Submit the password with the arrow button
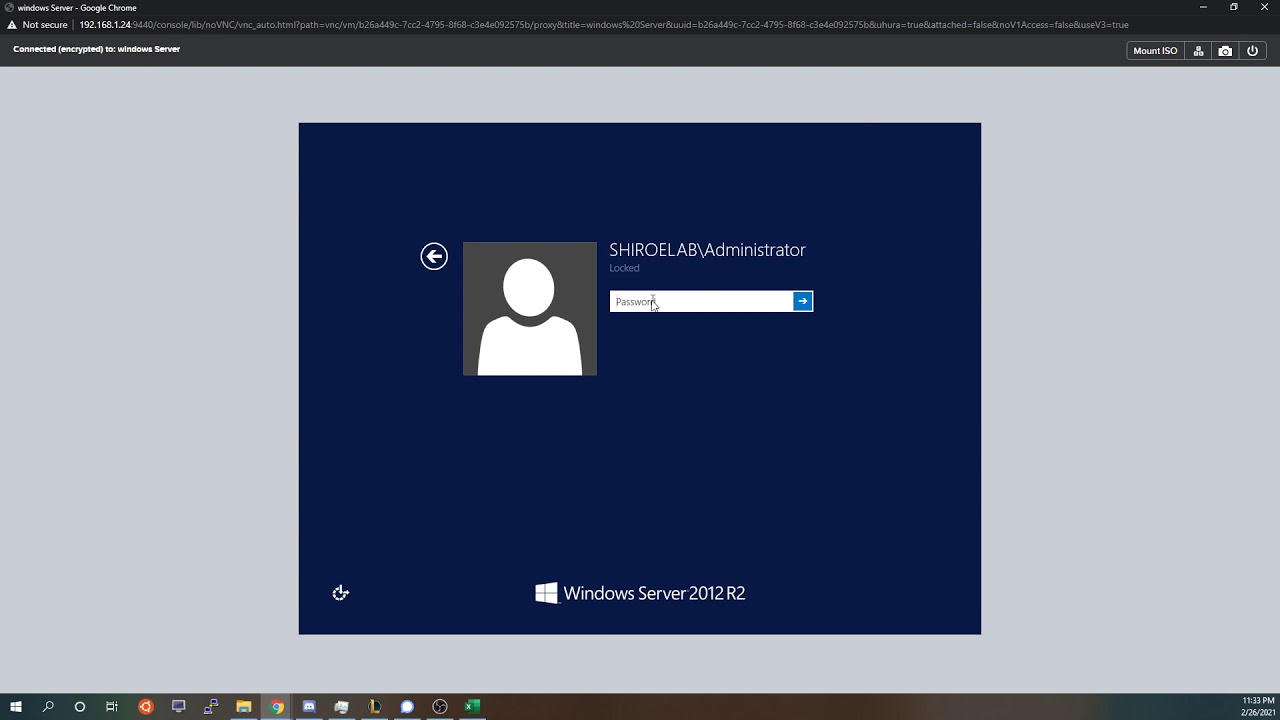This screenshot has width=1280, height=720. click(803, 301)
